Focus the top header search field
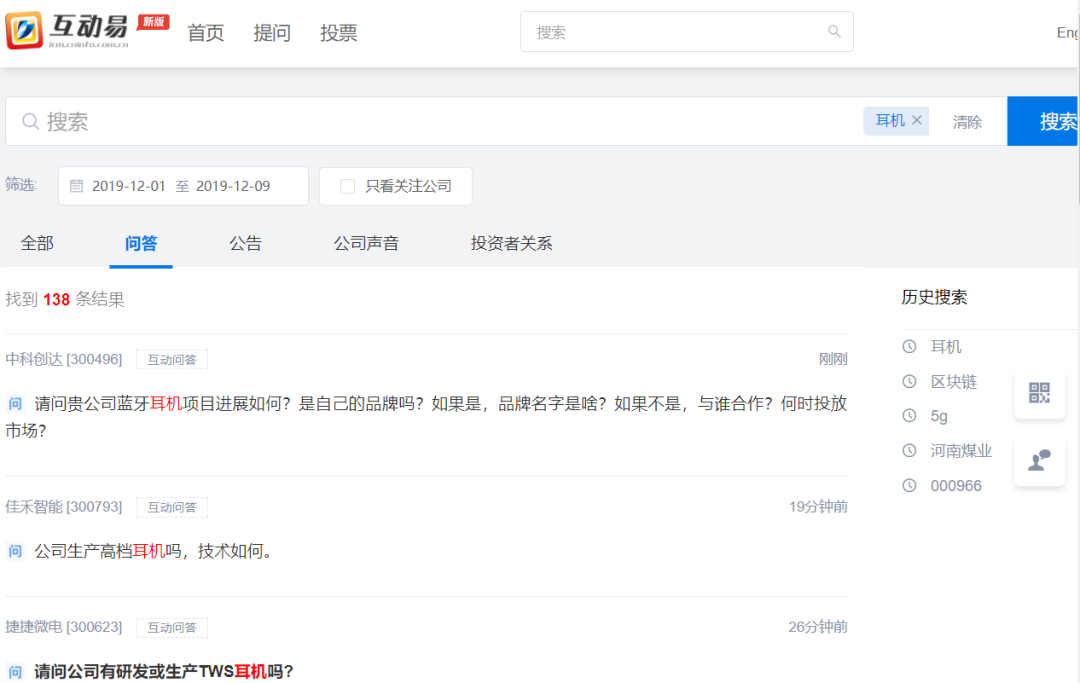Screen dimensions: 1080x683 [x=687, y=32]
